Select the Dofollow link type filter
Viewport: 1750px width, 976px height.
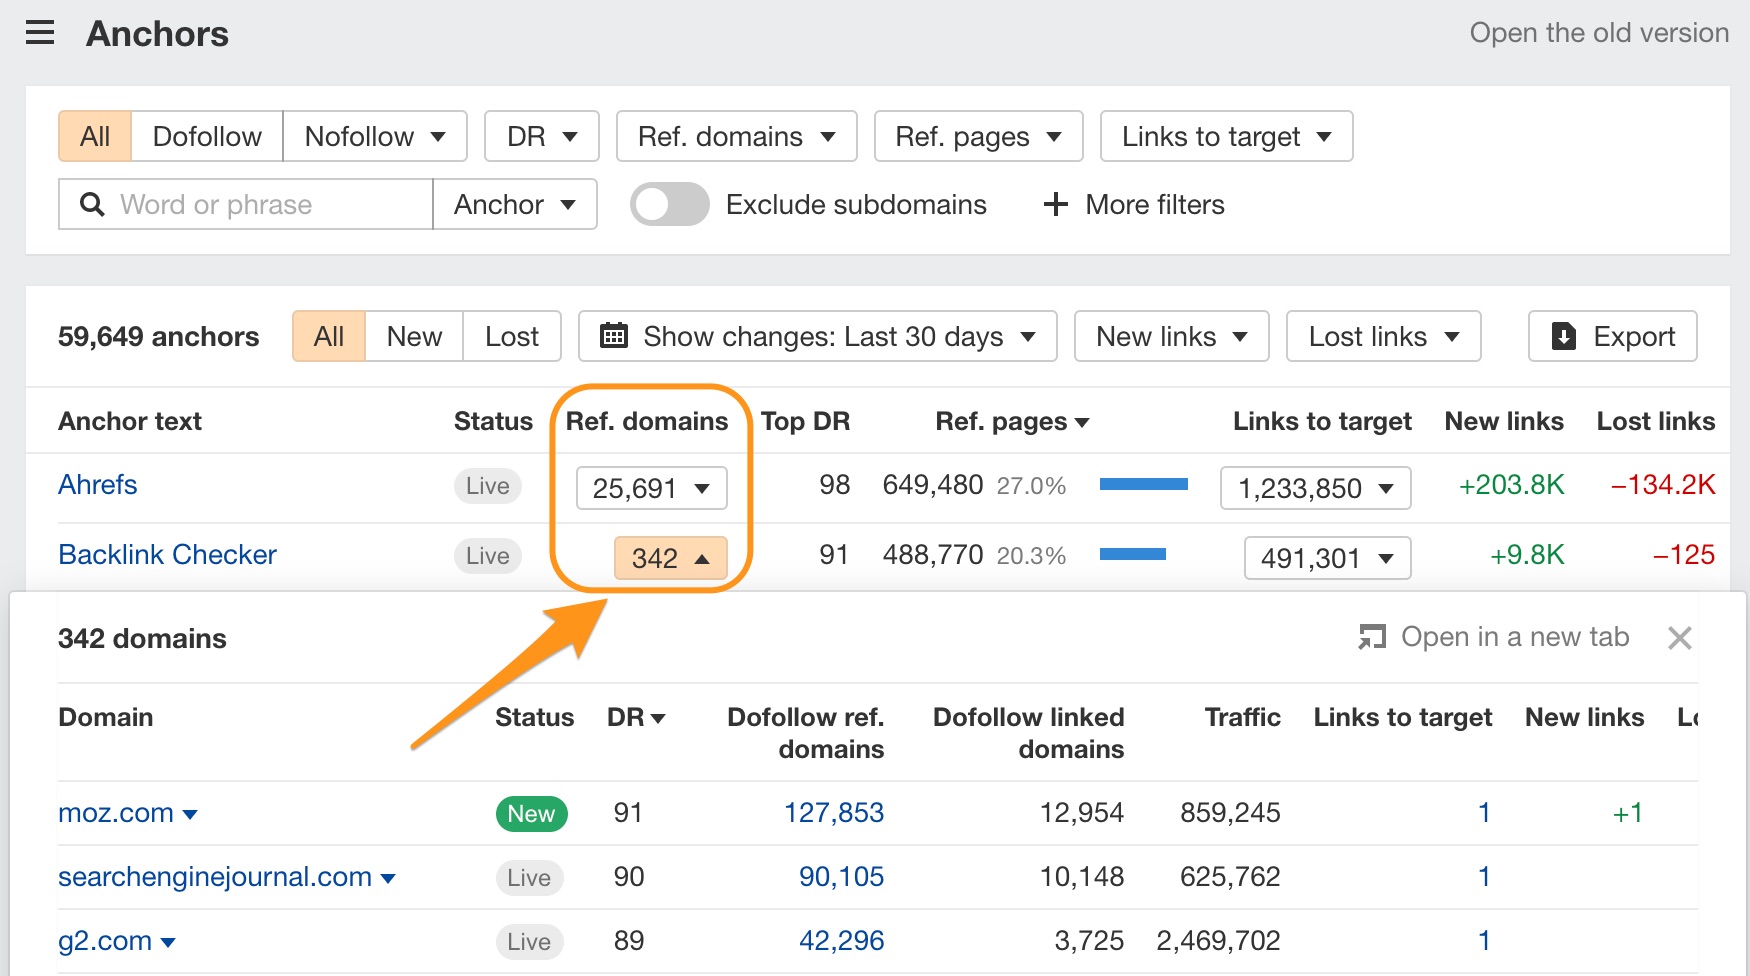[x=207, y=136]
